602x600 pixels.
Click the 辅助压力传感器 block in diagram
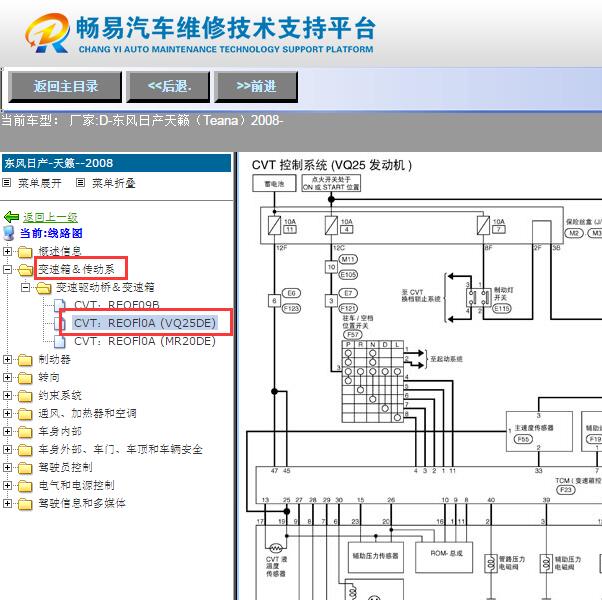[375, 557]
